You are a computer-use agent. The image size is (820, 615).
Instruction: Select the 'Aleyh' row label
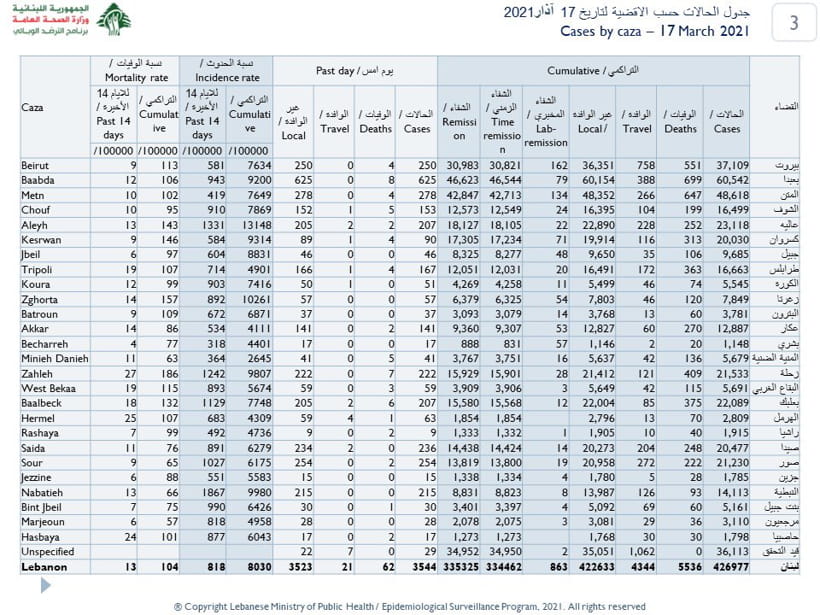(x=34, y=225)
